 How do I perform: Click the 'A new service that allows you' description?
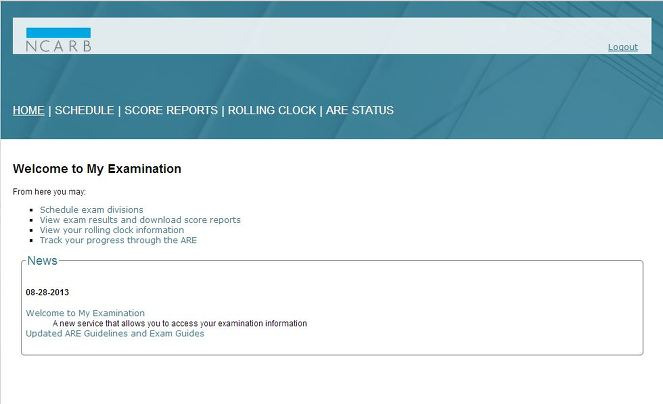point(180,323)
